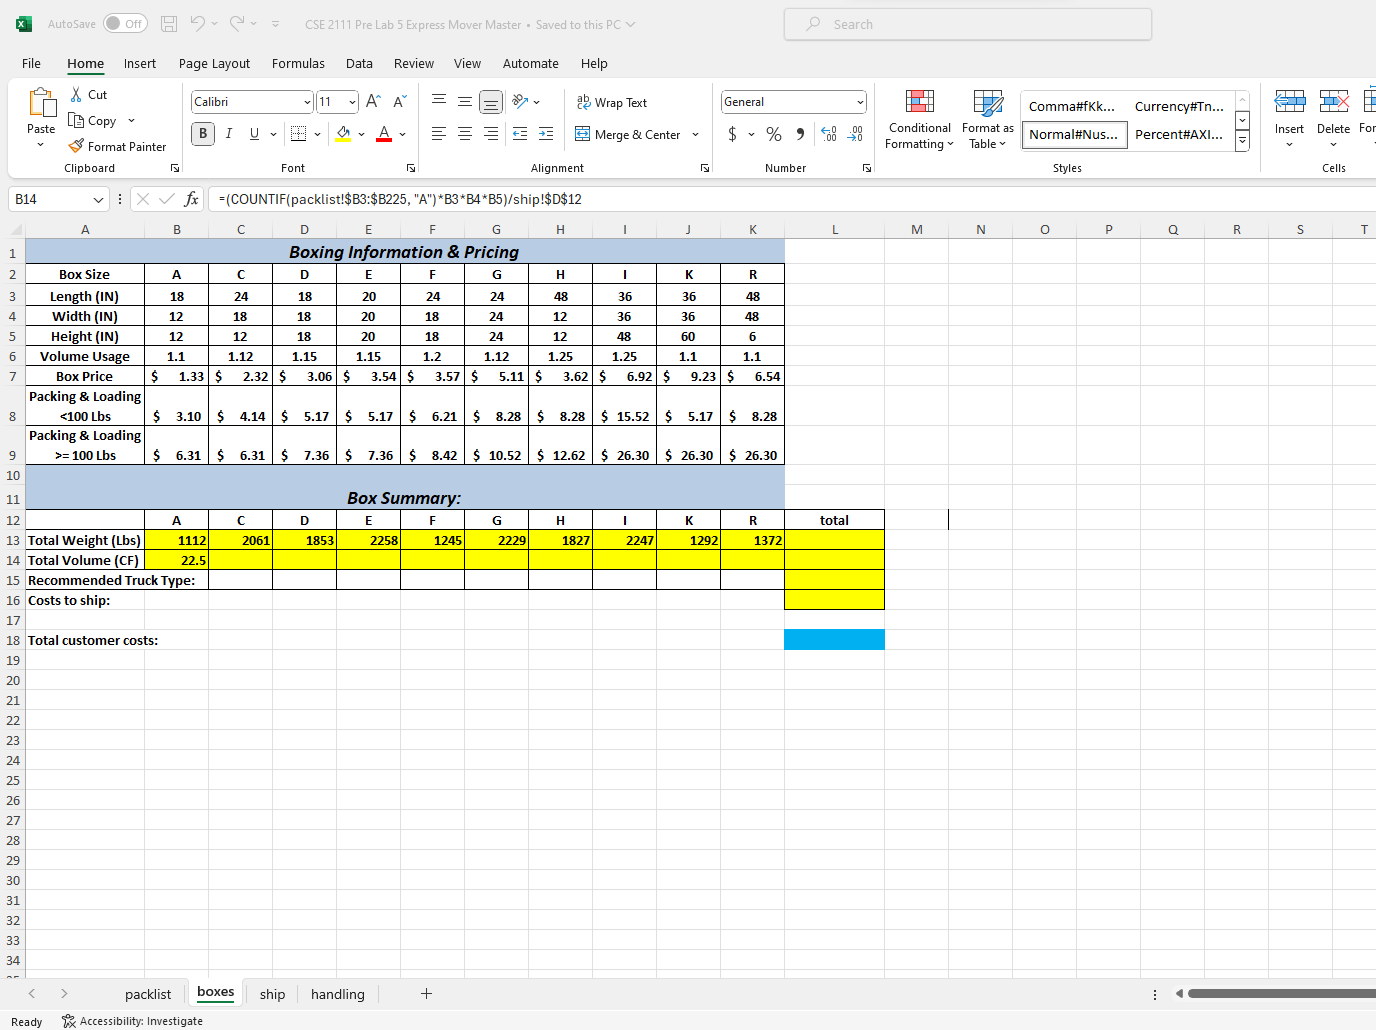
Task: Switch to the Insert ribbon tab
Action: coord(140,63)
